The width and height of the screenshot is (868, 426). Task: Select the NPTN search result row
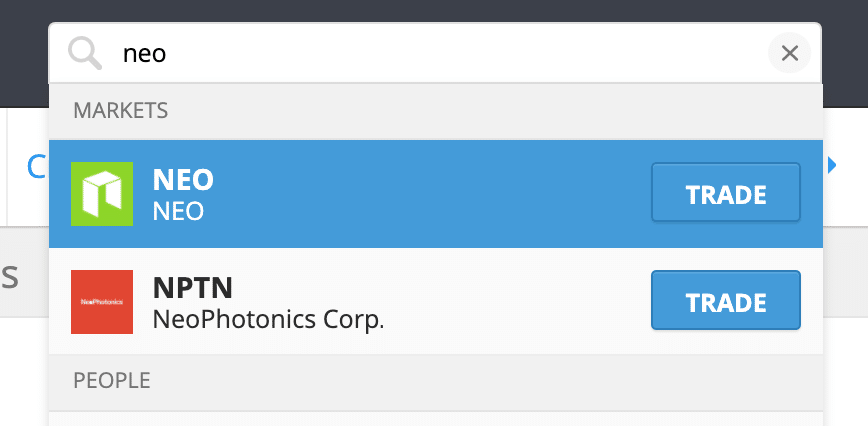436,301
